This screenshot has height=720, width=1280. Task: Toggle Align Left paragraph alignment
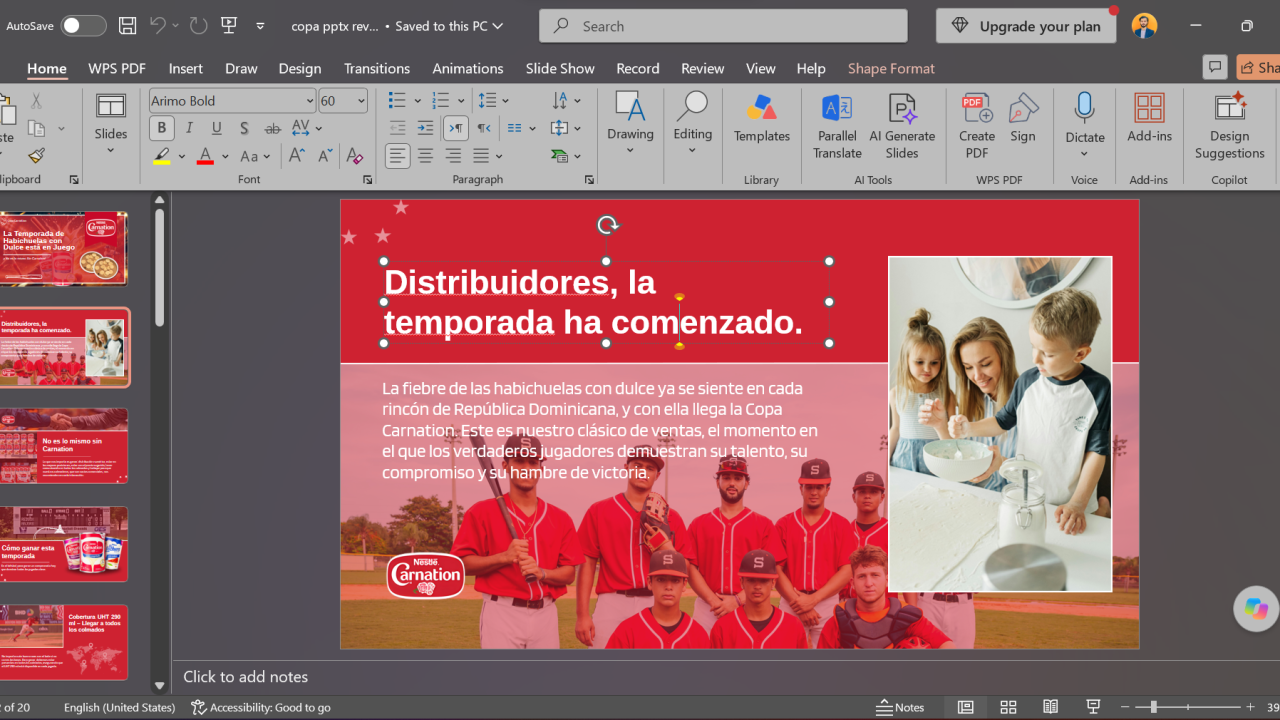click(398, 155)
